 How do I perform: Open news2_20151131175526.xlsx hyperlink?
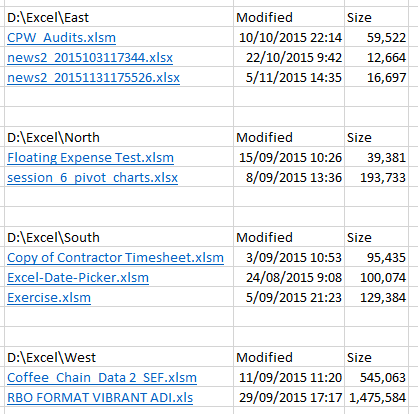point(93,78)
